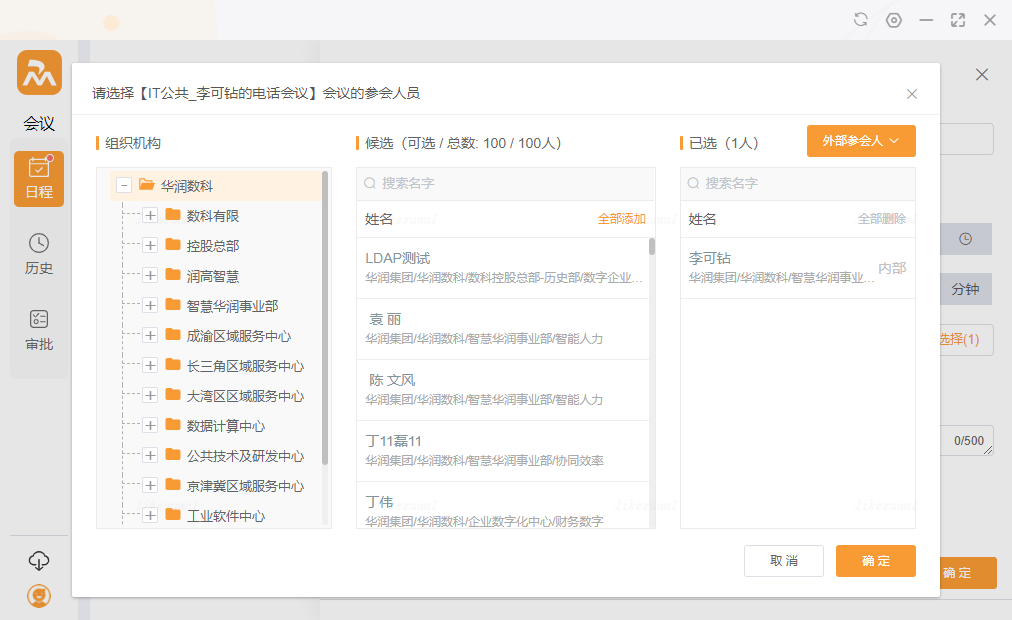Click 全部添加 to add all candidates
This screenshot has width=1012, height=620.
point(621,219)
